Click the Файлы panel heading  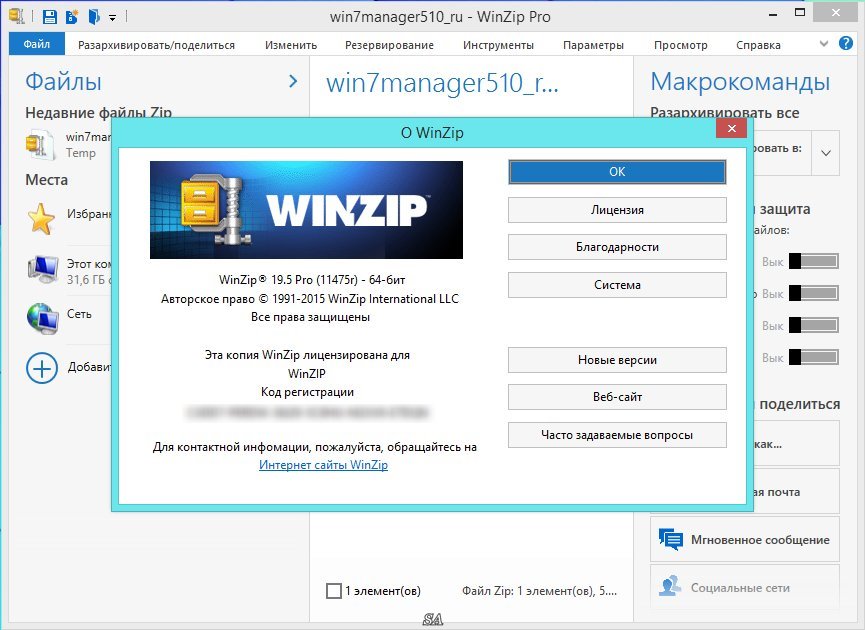[x=63, y=82]
